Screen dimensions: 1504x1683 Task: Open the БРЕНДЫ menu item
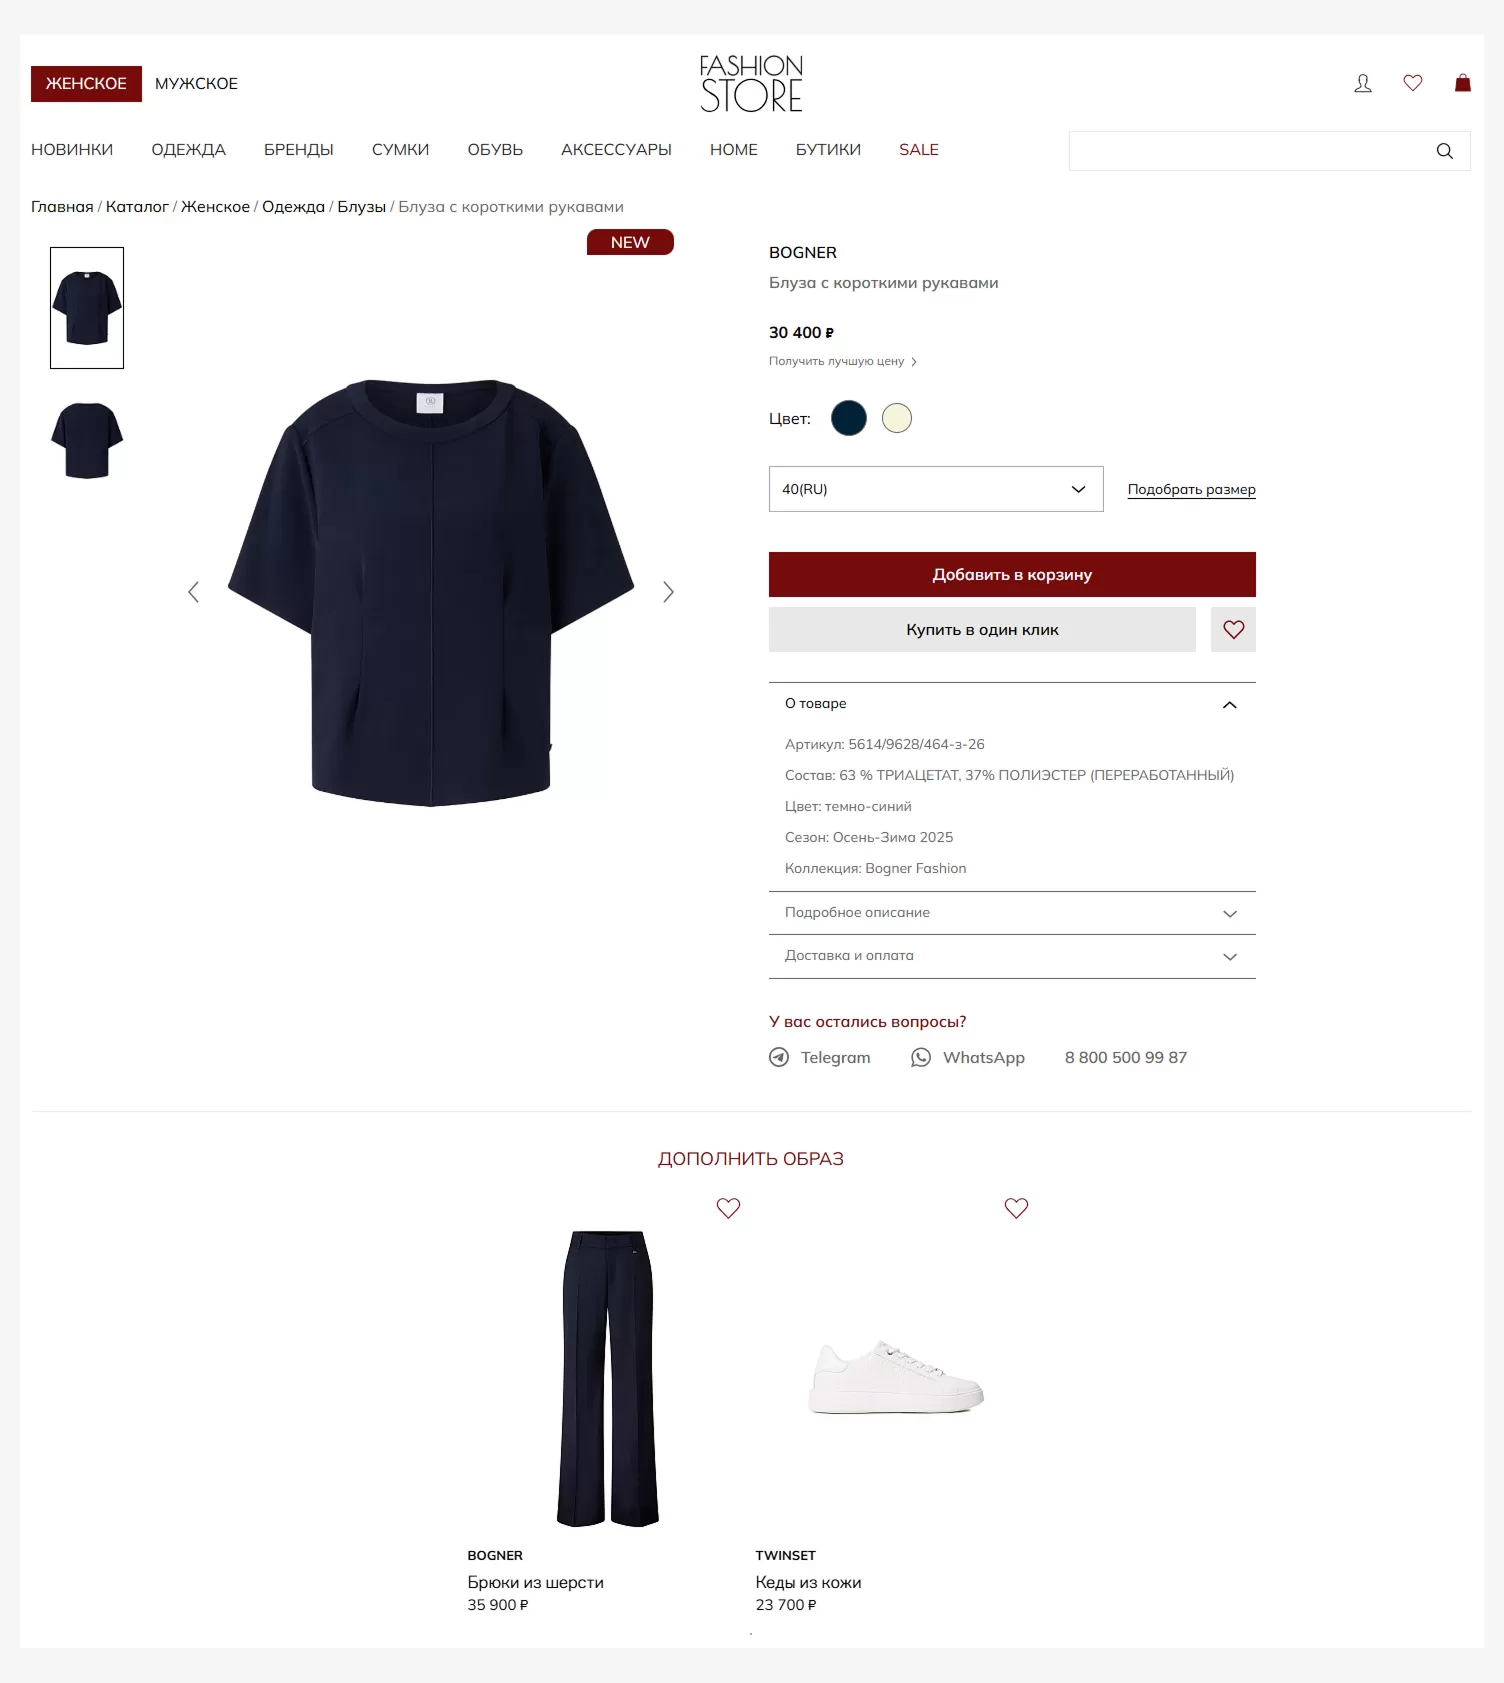click(298, 150)
